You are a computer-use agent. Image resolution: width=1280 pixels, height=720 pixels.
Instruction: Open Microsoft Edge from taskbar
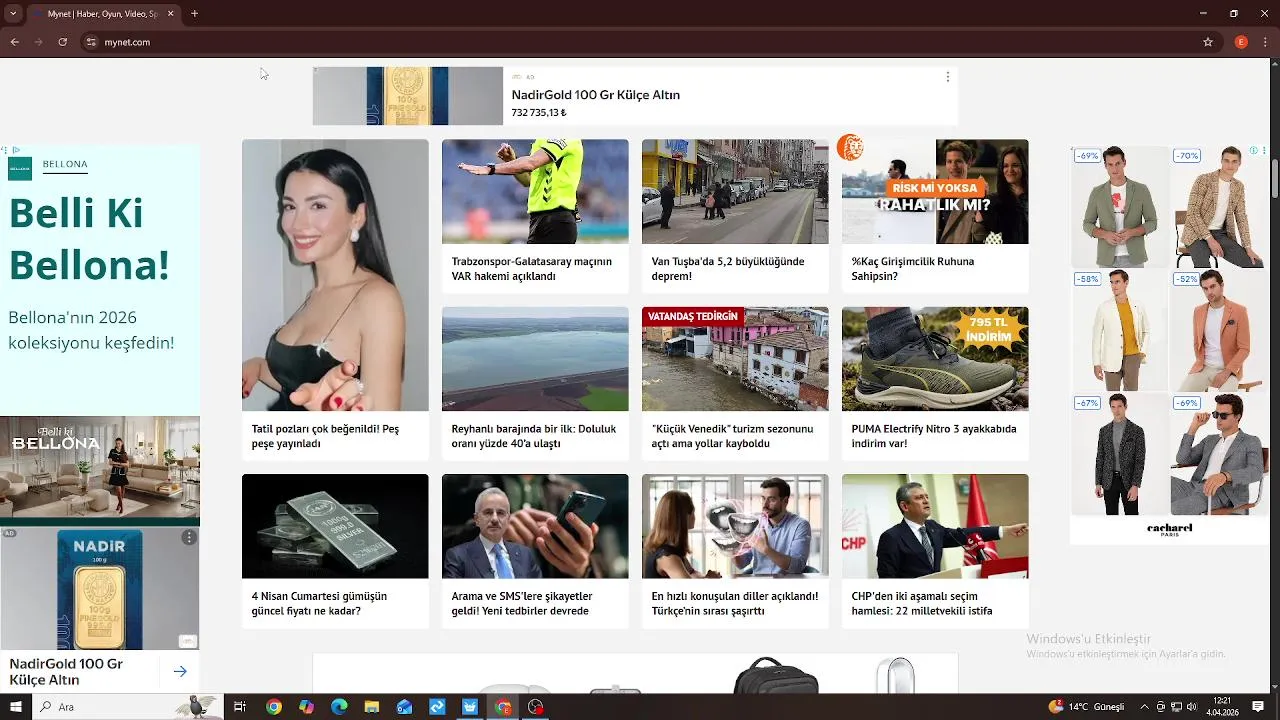point(339,707)
